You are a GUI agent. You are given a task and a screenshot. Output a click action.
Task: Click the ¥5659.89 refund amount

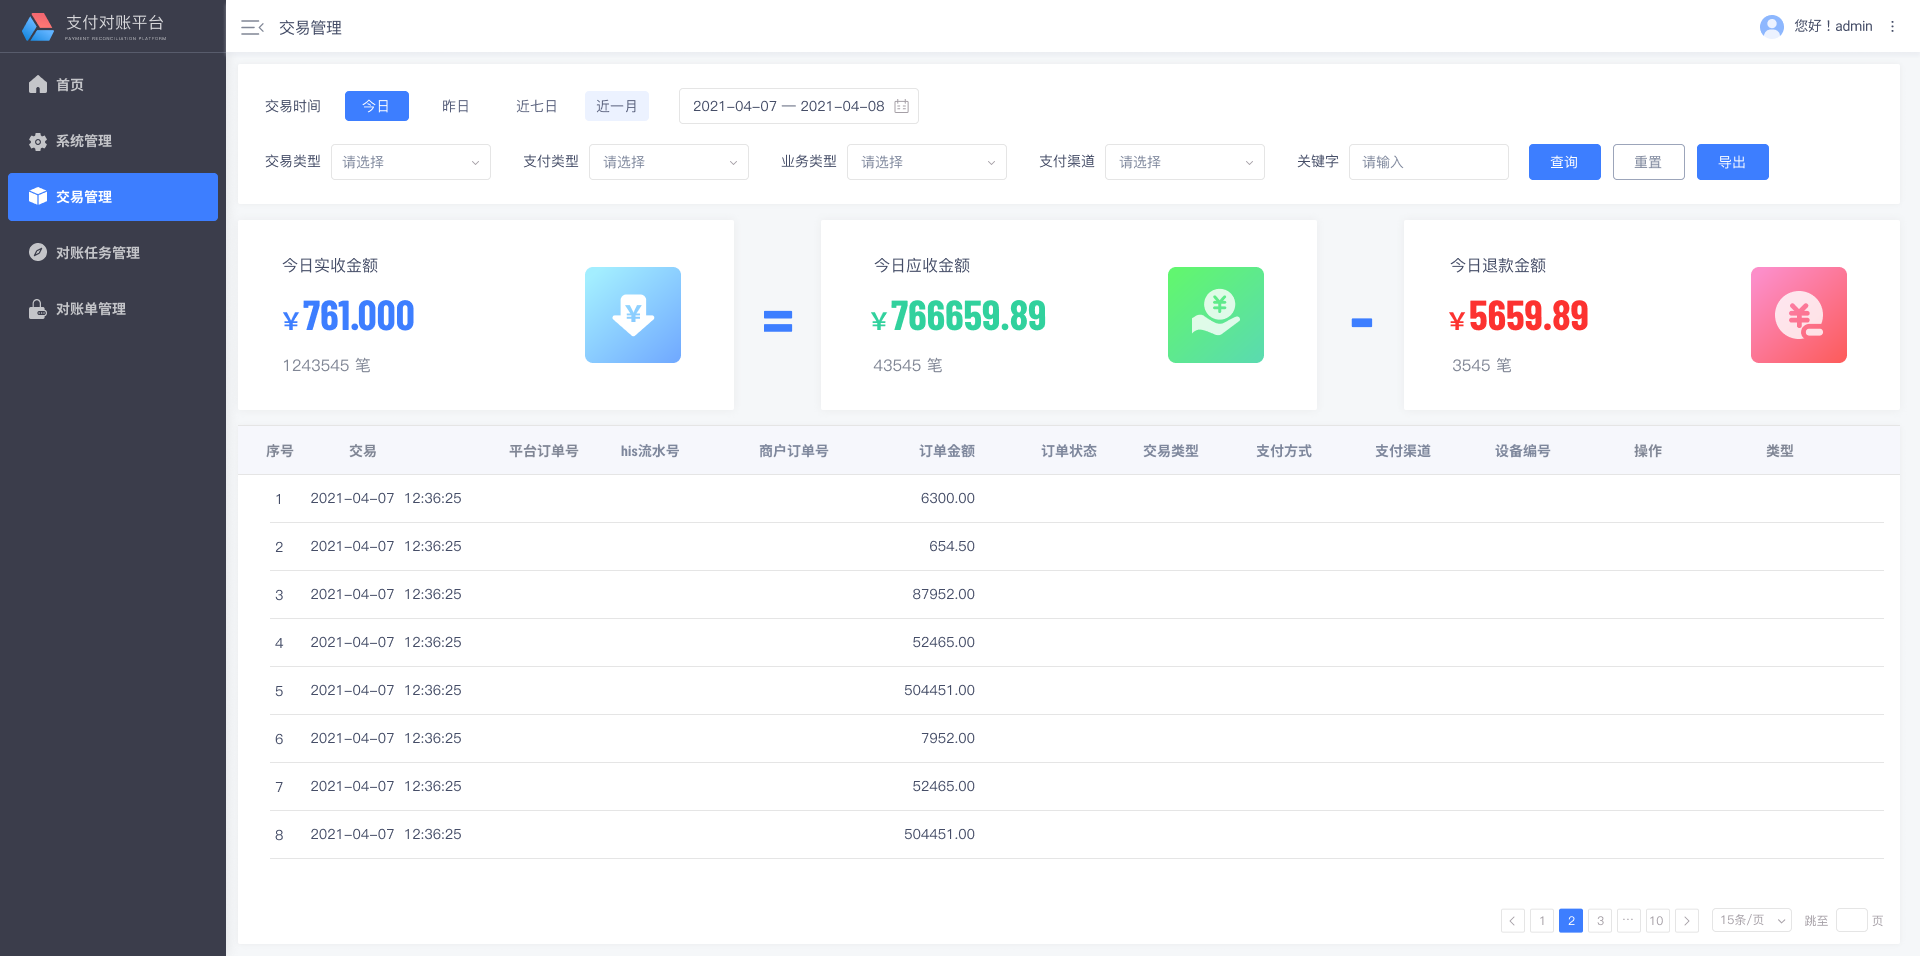tap(1518, 317)
